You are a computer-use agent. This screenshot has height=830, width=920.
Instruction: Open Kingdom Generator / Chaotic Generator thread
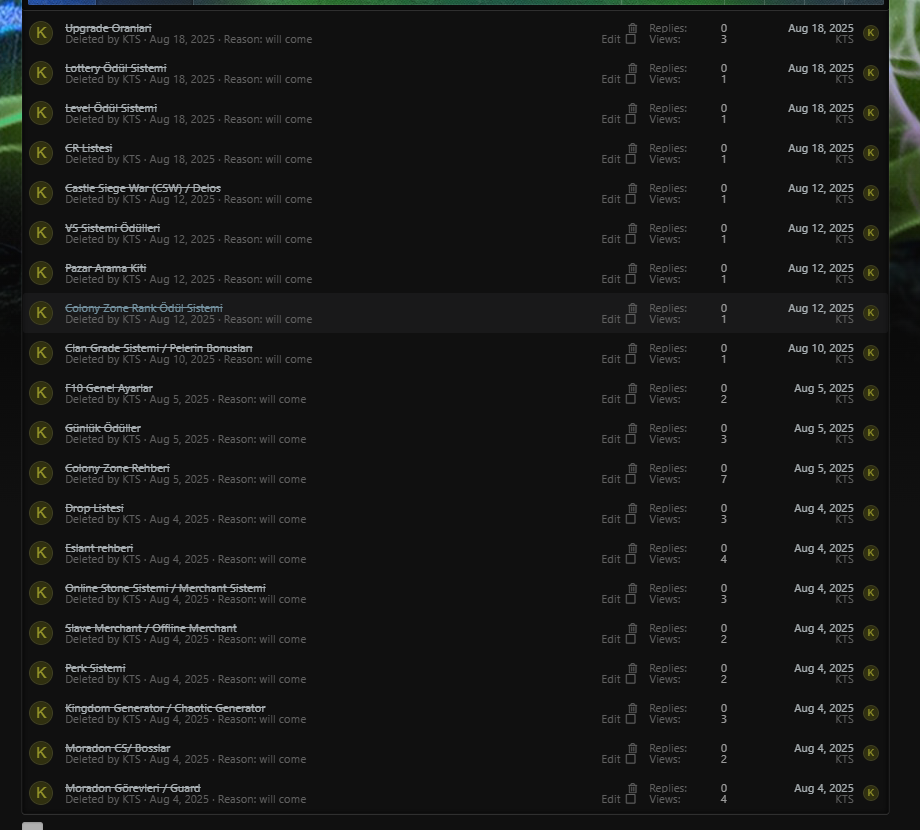[x=165, y=708]
